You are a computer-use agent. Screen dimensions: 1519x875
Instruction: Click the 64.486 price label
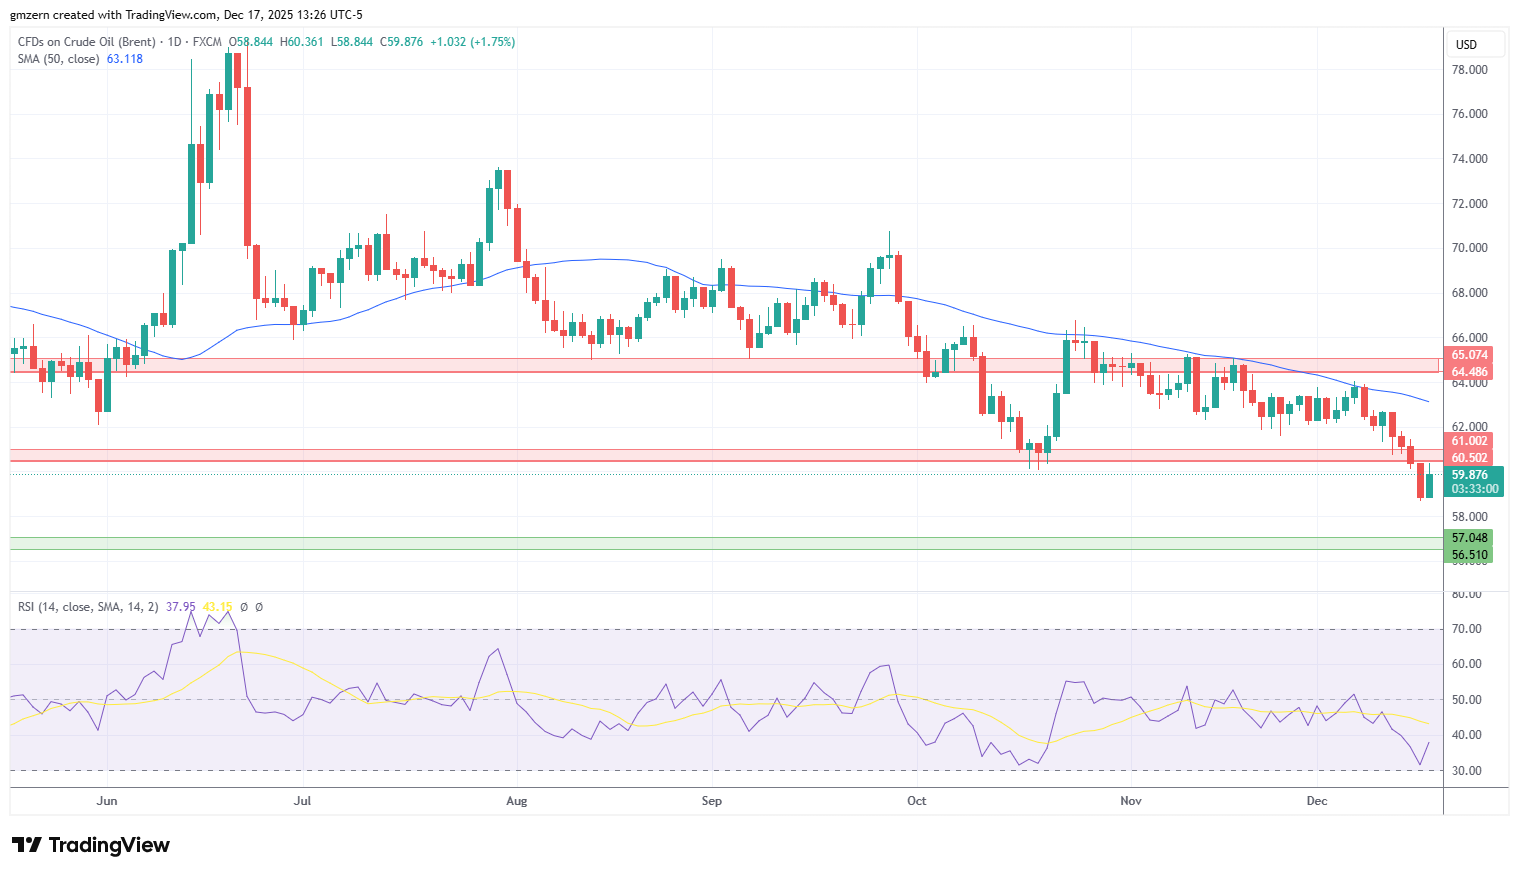[1469, 372]
